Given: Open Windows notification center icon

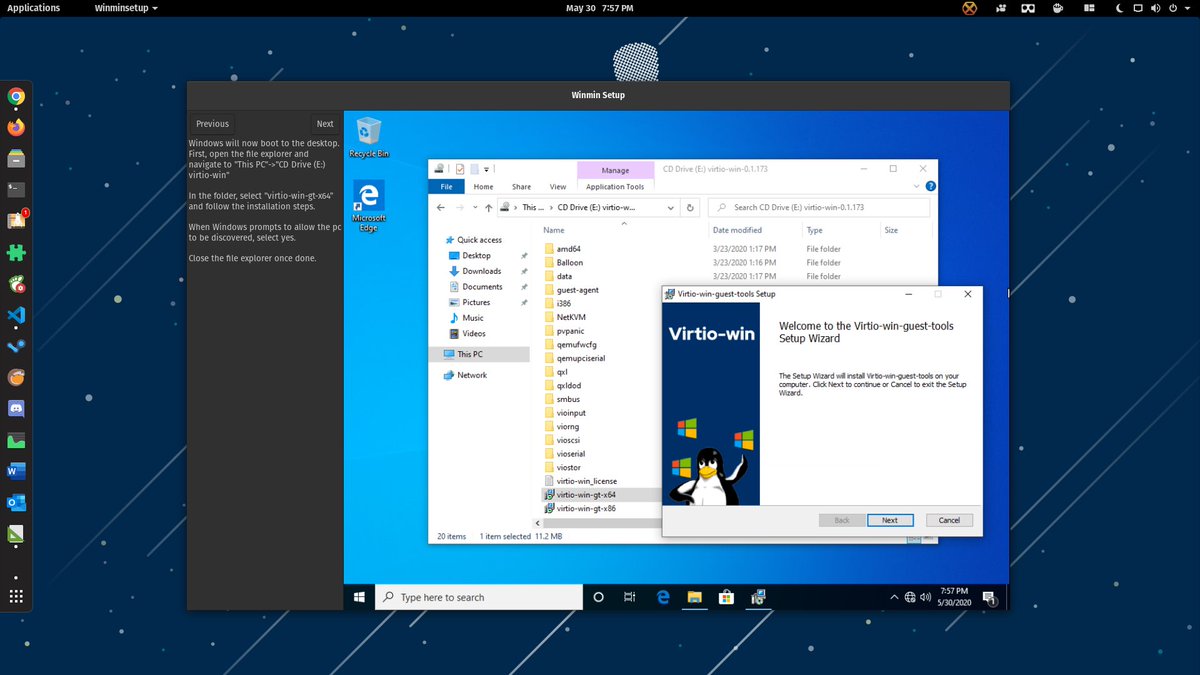Looking at the screenshot, I should (991, 598).
